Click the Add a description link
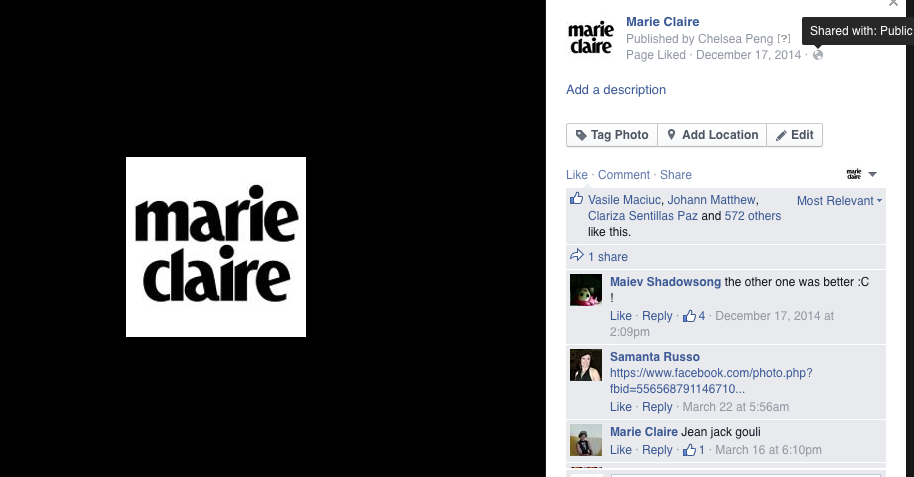The width and height of the screenshot is (914, 477). click(616, 90)
